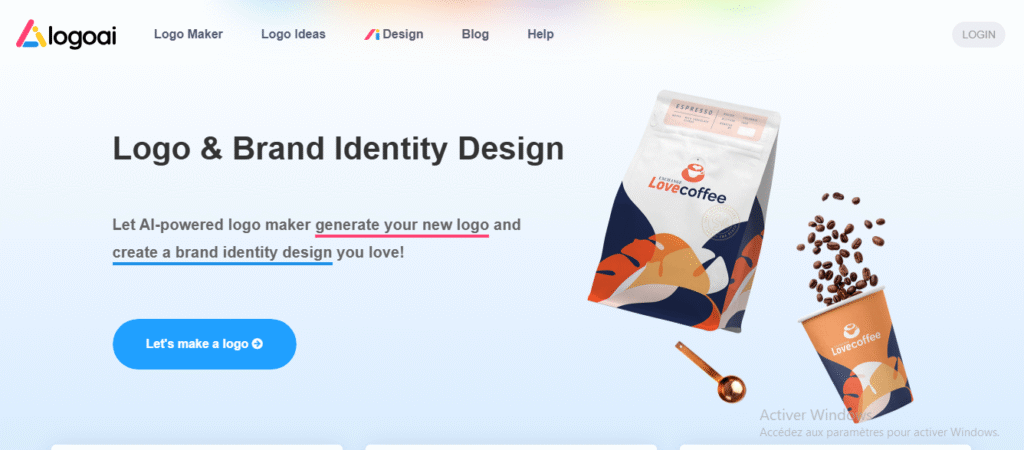Click the "Logo & Brand Identity Design" heading
Screen dimensions: 1024x450
338,148
